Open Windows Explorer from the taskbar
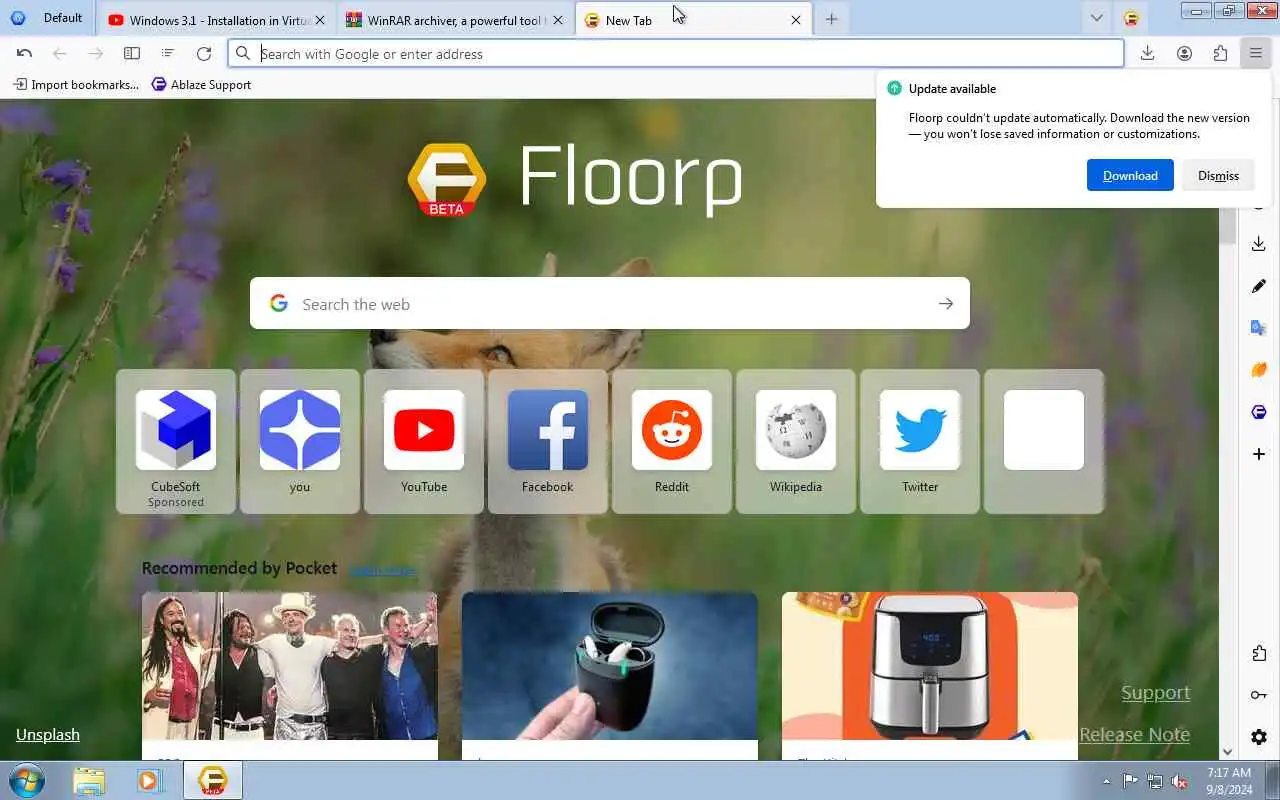Viewport: 1280px width, 800px height. click(89, 780)
